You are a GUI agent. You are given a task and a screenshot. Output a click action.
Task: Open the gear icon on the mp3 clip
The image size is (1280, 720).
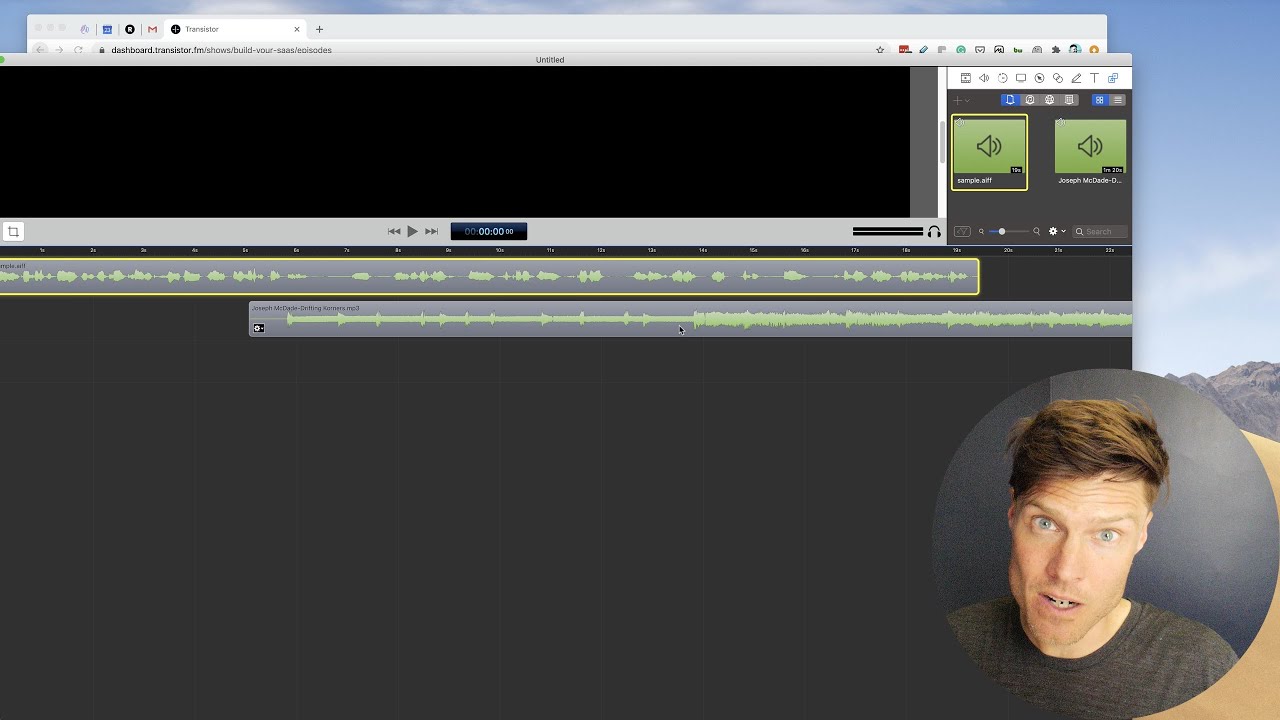click(258, 328)
